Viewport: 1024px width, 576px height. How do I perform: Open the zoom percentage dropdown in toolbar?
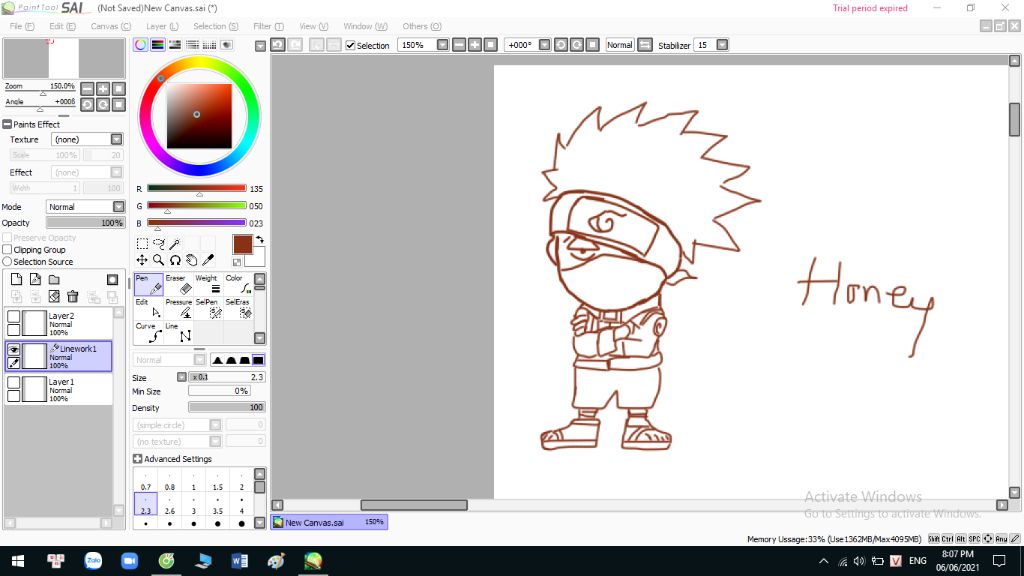(x=442, y=44)
